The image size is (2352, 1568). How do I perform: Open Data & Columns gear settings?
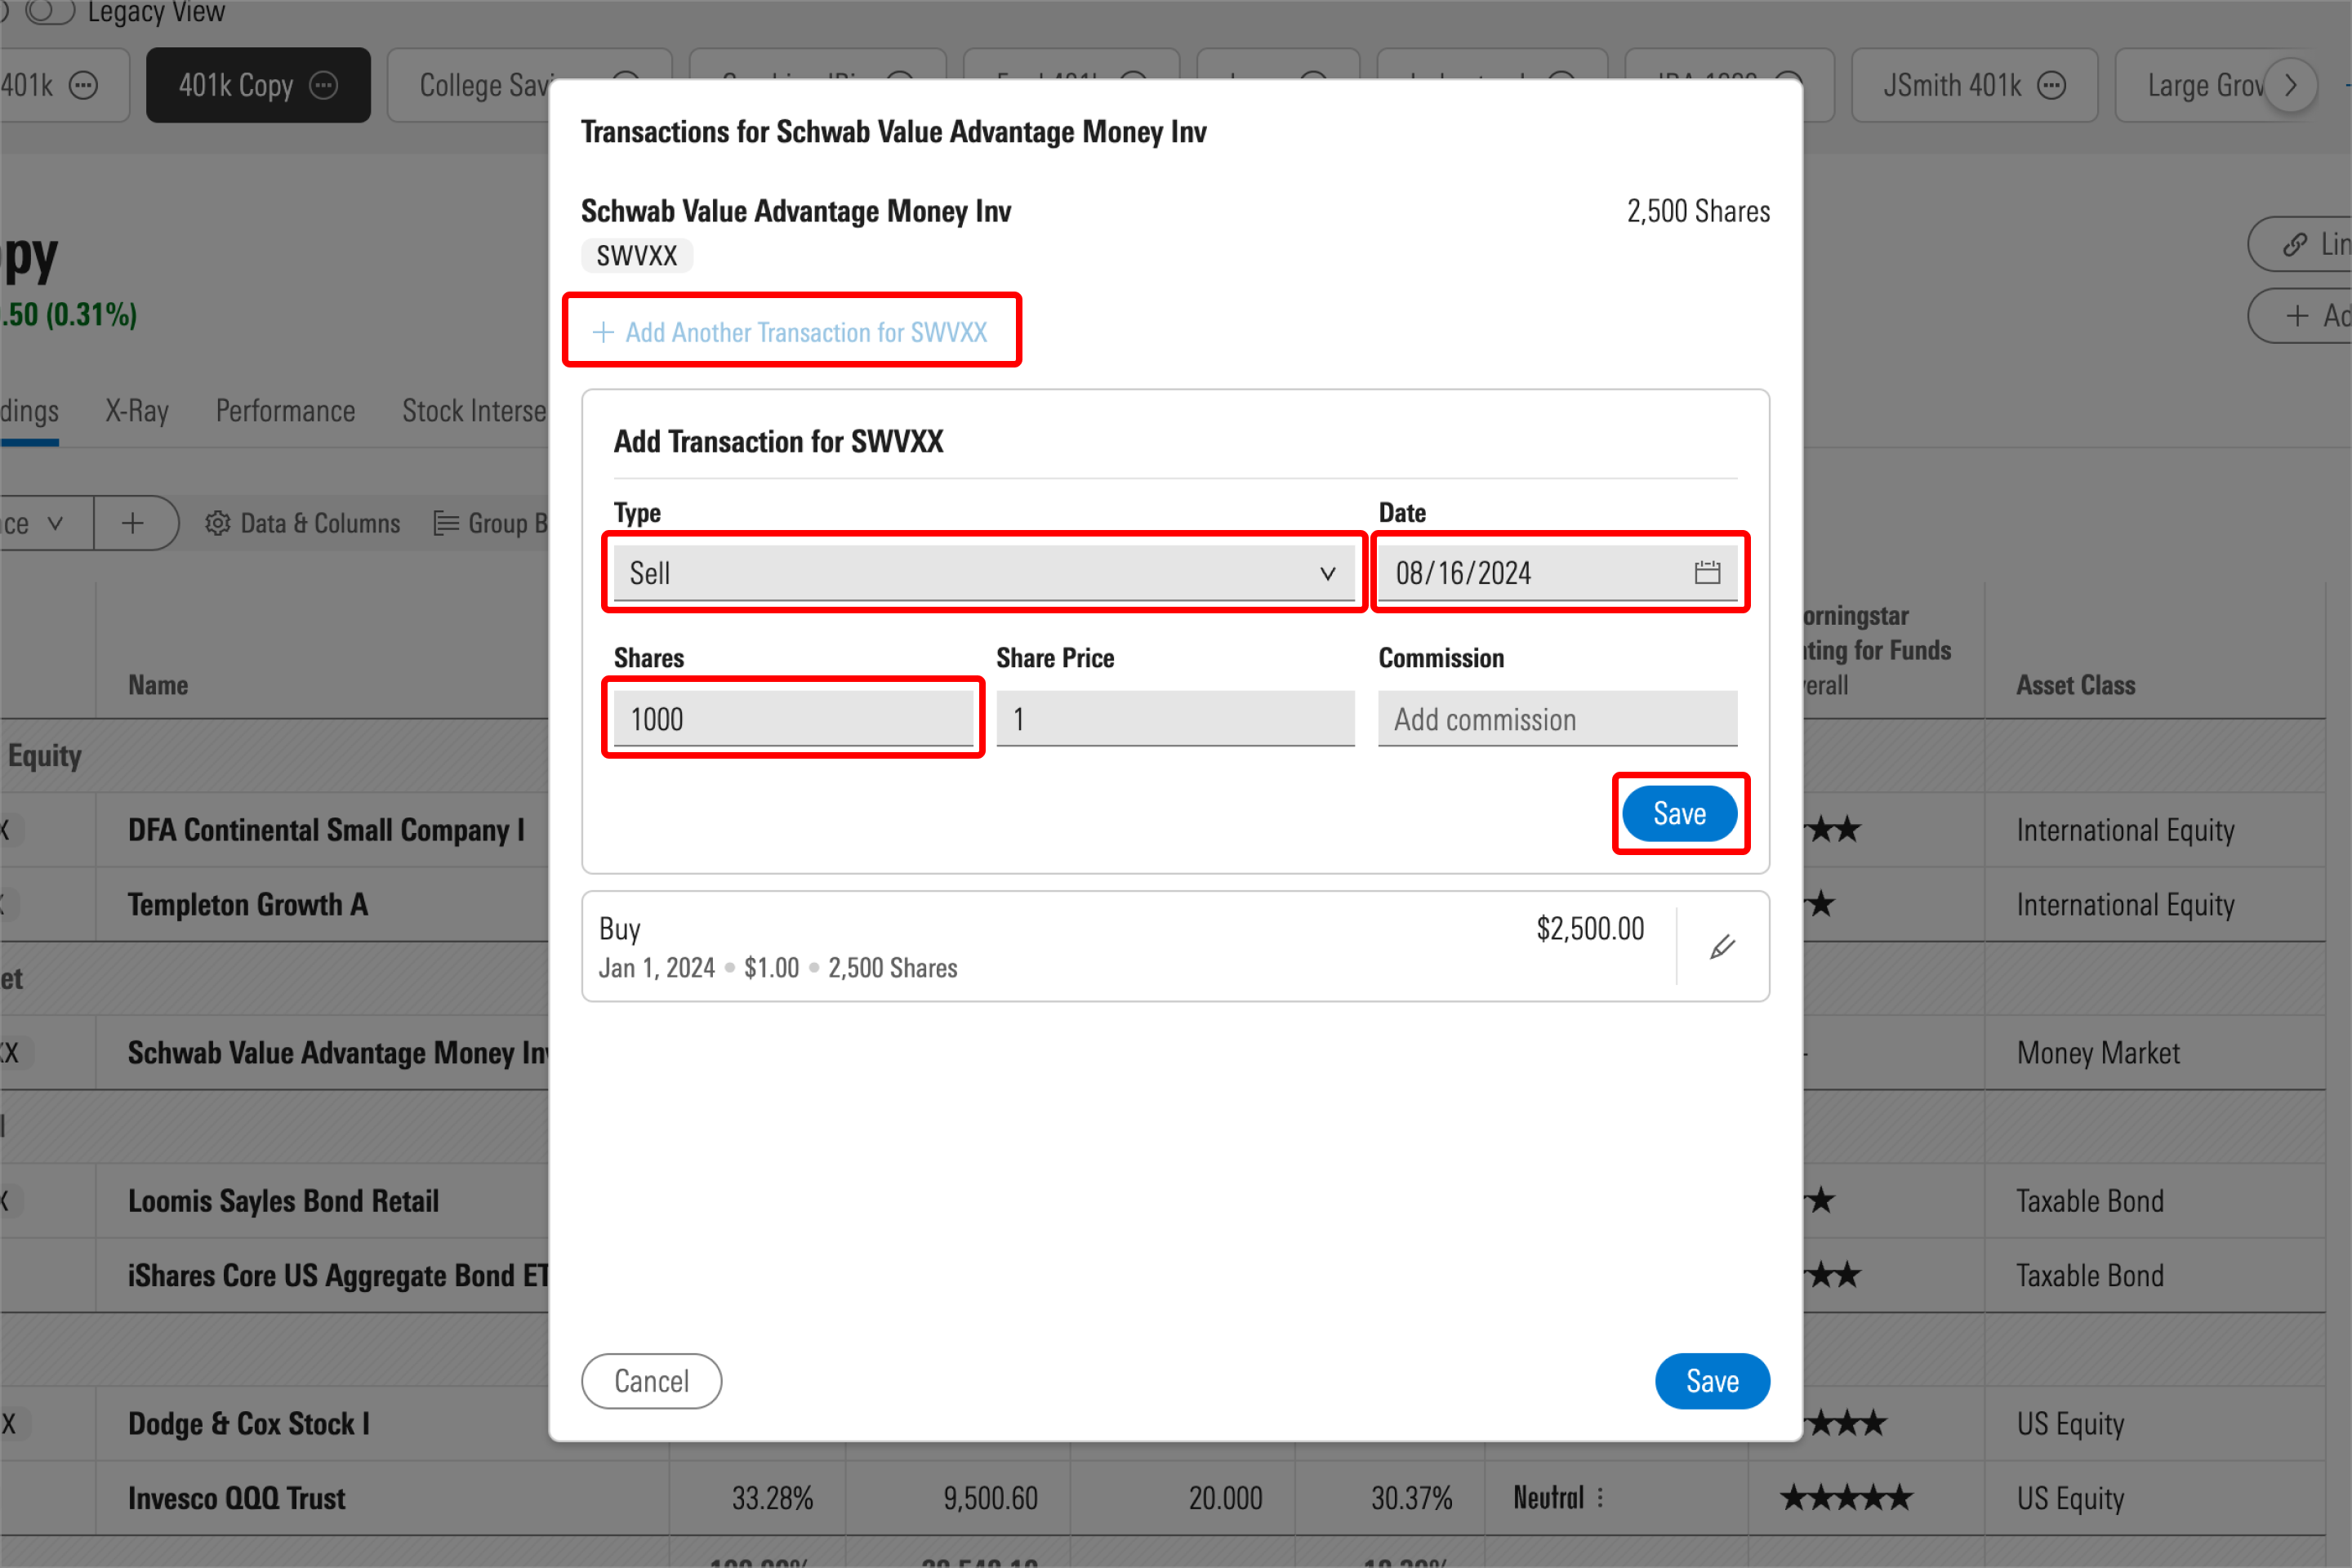click(x=217, y=523)
